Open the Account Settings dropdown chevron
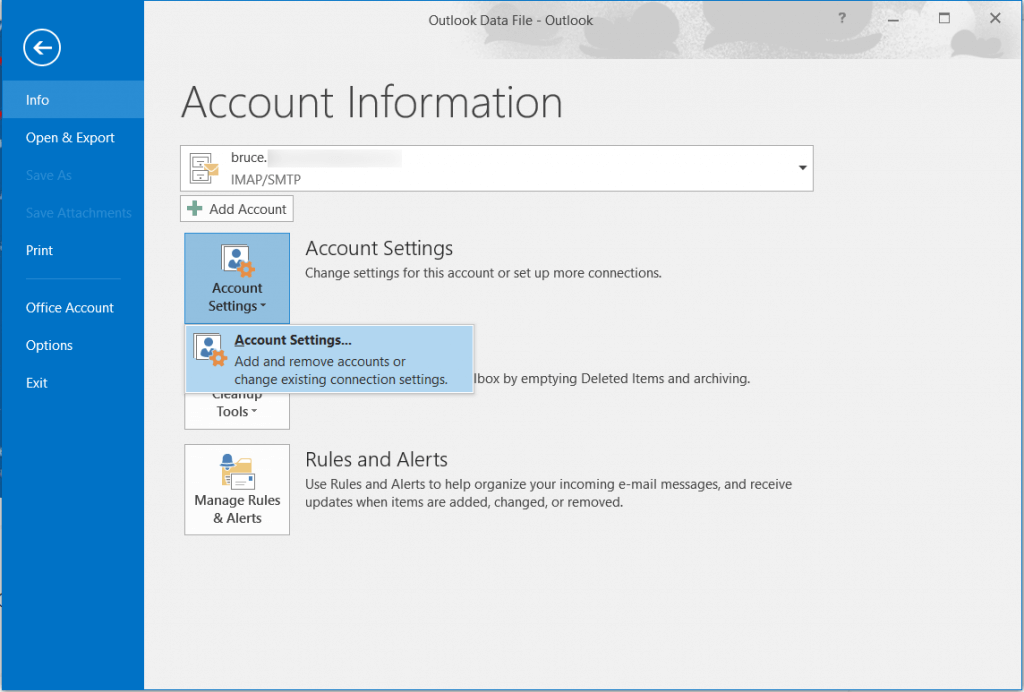Image resolution: width=1024 pixels, height=692 pixels. (262, 306)
